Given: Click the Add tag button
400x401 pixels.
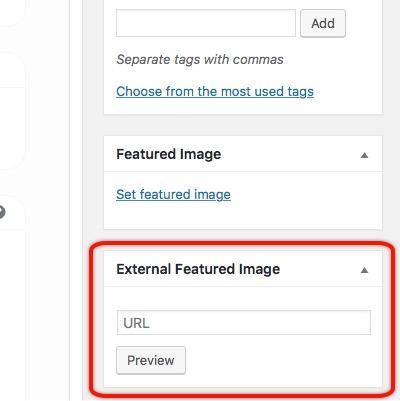Looking at the screenshot, I should click(x=323, y=23).
